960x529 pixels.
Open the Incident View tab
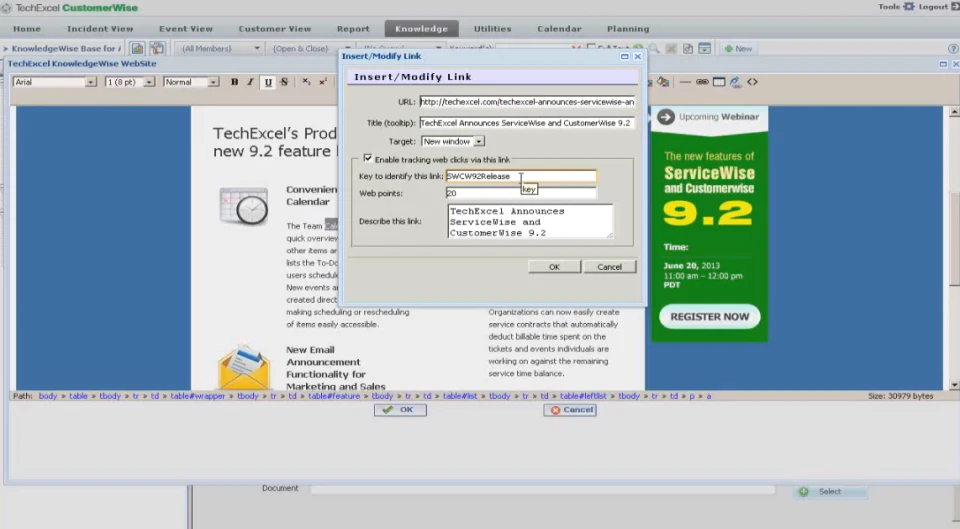point(100,29)
